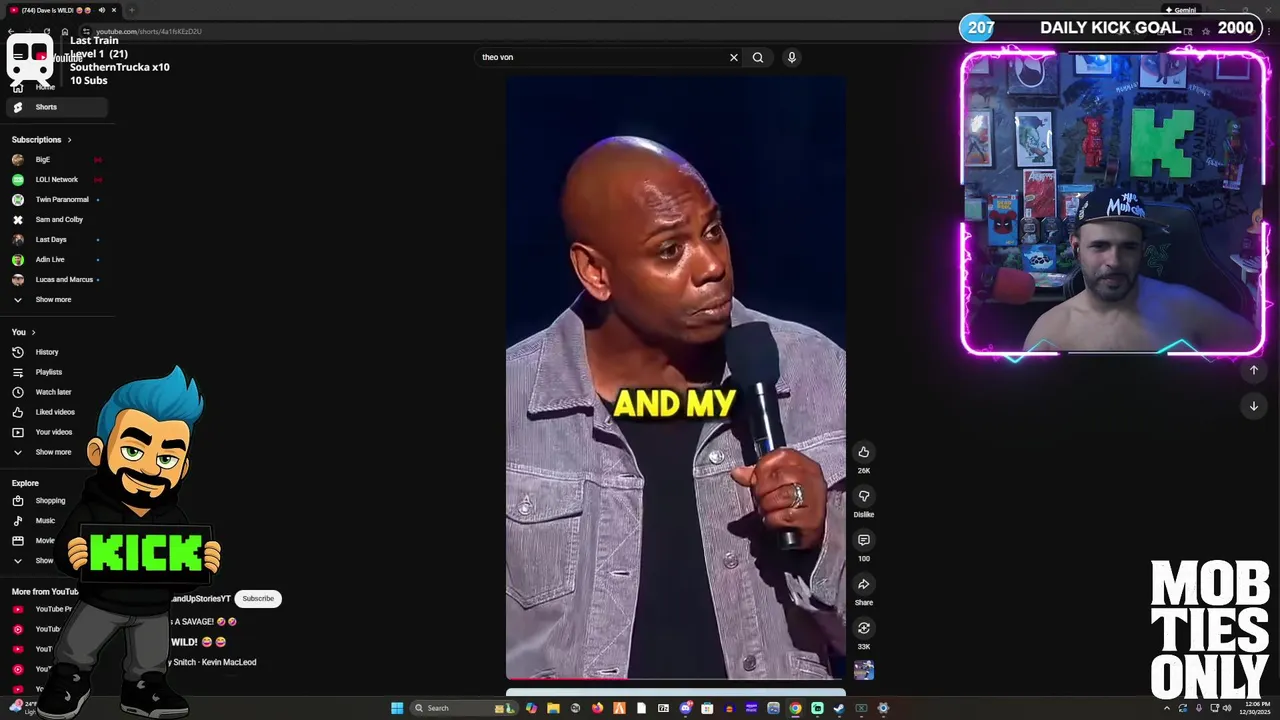The width and height of the screenshot is (1280, 720).
Task: Show hidden system tray icons
Action: pyautogui.click(x=1167, y=708)
